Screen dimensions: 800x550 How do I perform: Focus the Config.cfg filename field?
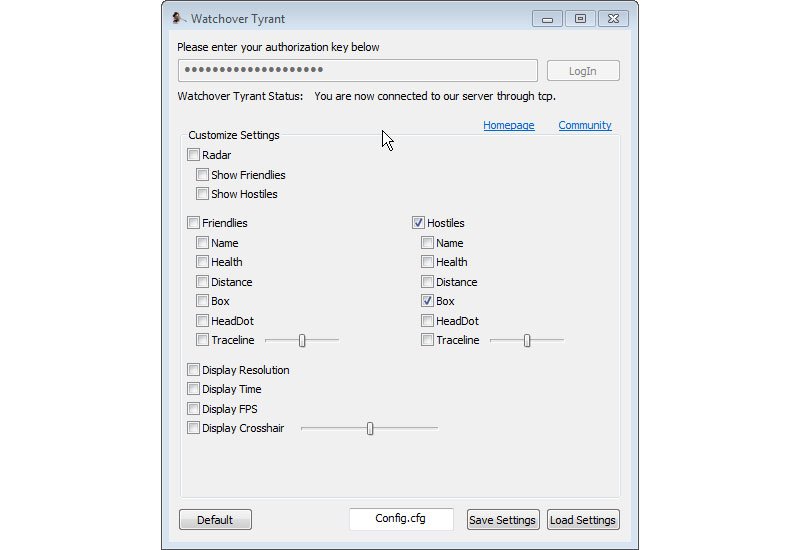coord(401,519)
